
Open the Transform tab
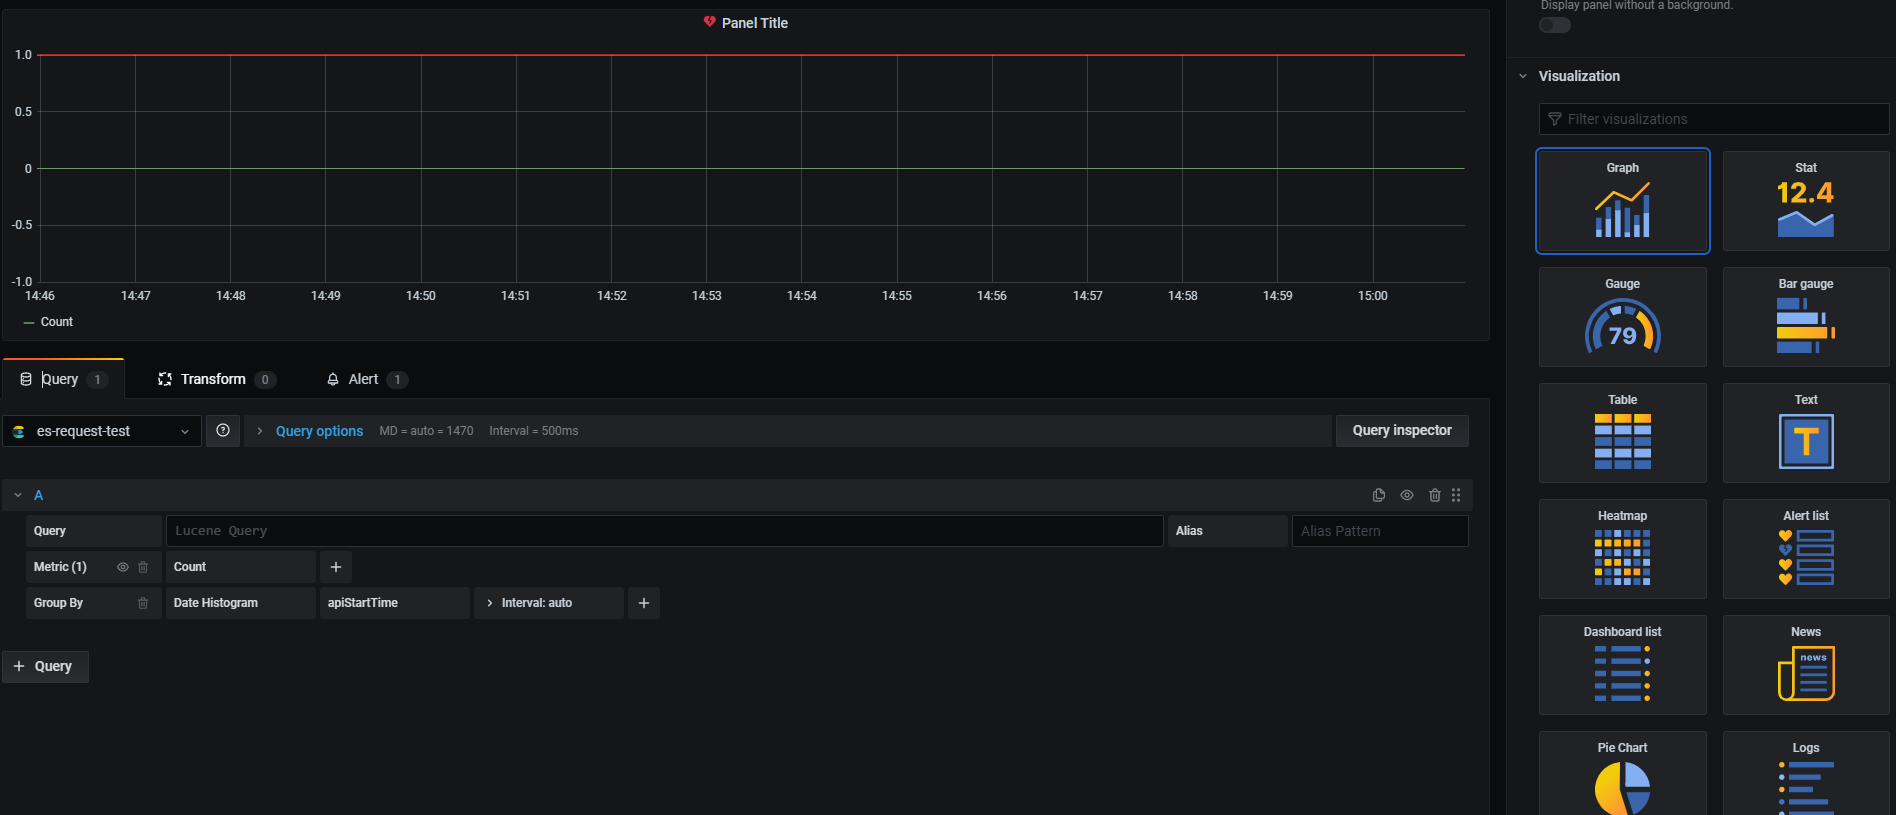216,379
